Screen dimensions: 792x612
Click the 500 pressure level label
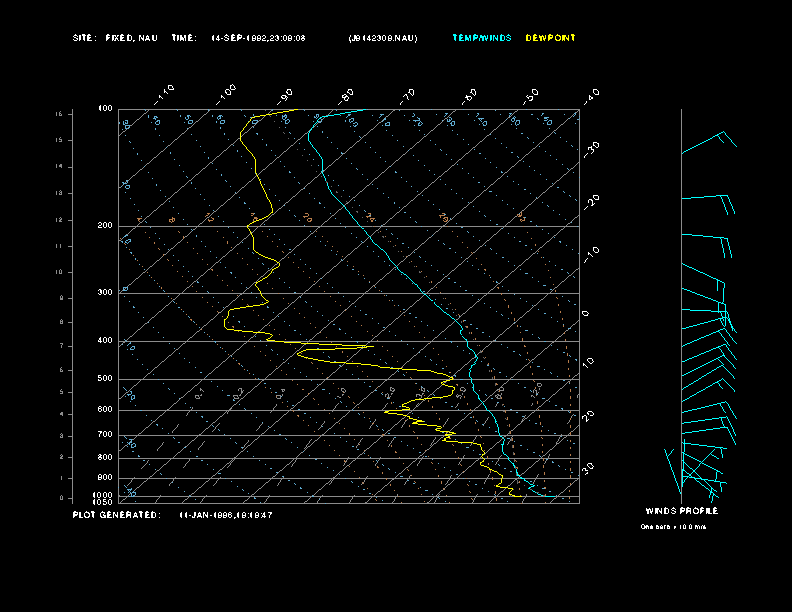[105, 379]
